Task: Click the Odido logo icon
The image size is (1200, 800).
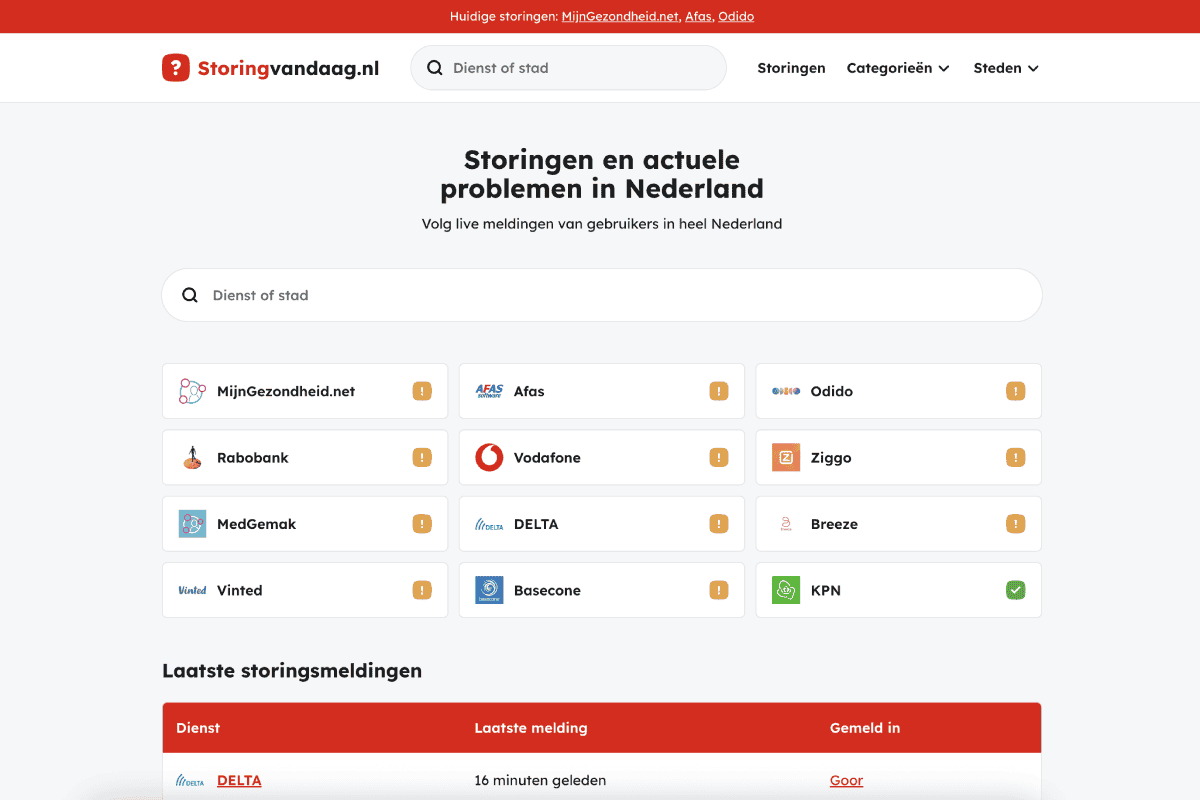Action: (786, 391)
